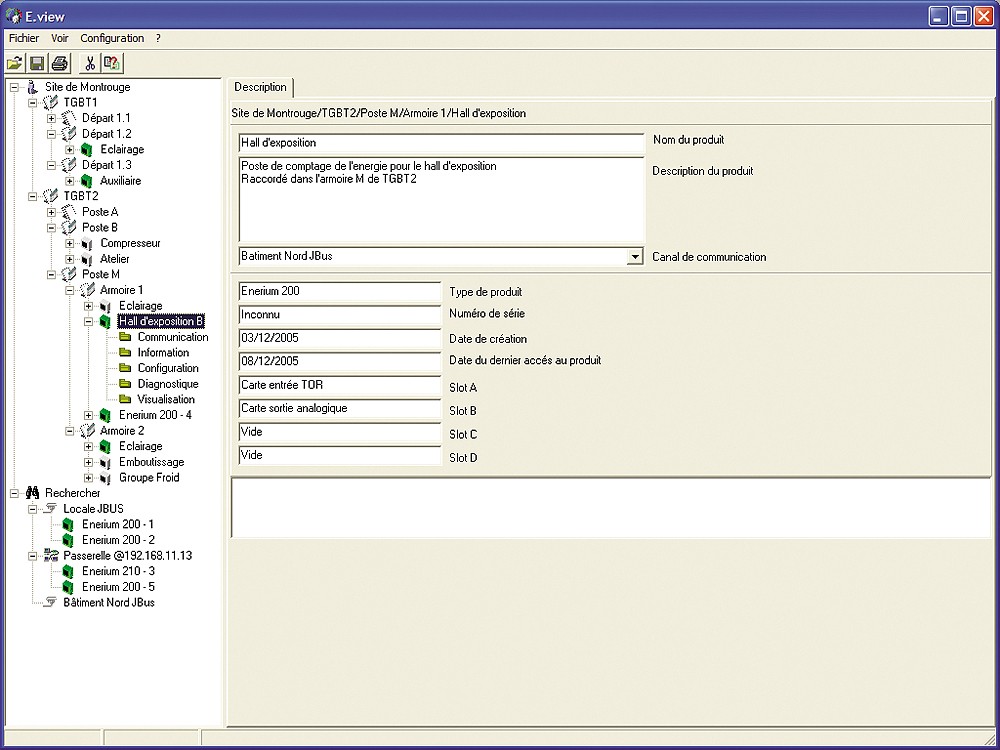Viewport: 1000px width, 750px height.
Task: Click the Communication folder icon
Action: pos(125,337)
